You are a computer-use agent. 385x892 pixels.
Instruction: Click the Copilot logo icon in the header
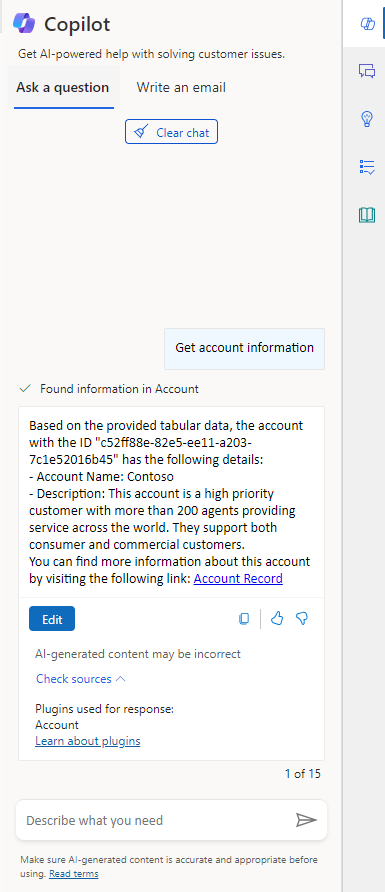point(24,24)
